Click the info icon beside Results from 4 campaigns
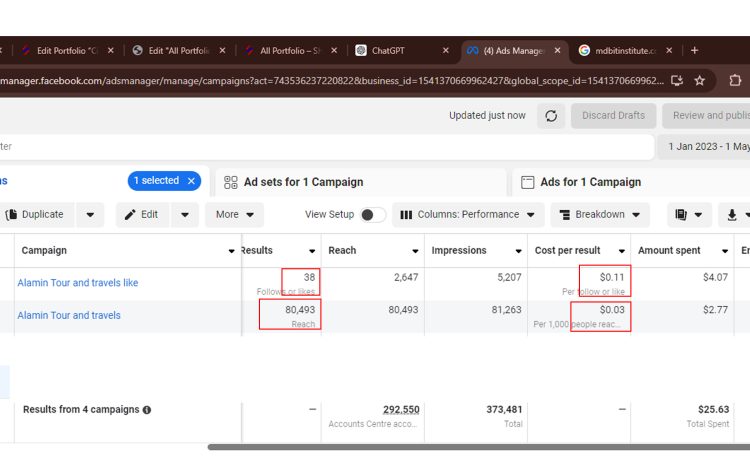The width and height of the screenshot is (750, 465). point(147,410)
